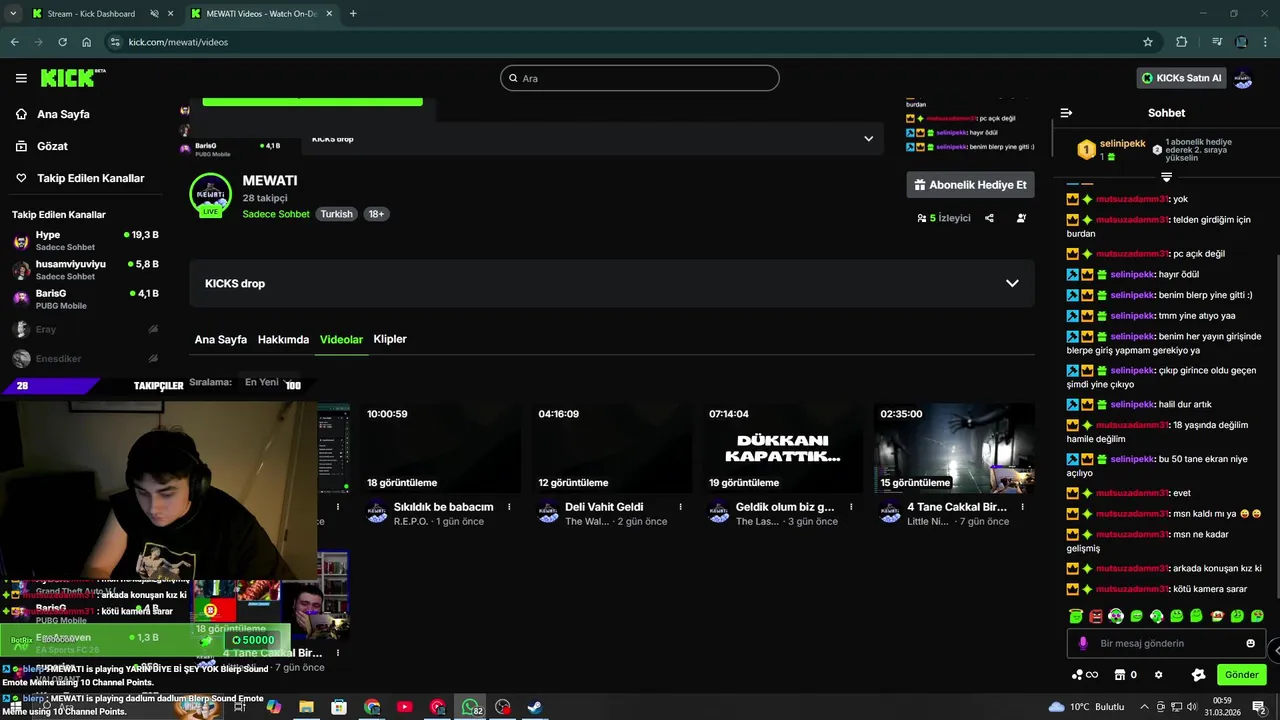
Task: Open Deli Vahit Geldi video thumbnail
Action: [x=611, y=448]
